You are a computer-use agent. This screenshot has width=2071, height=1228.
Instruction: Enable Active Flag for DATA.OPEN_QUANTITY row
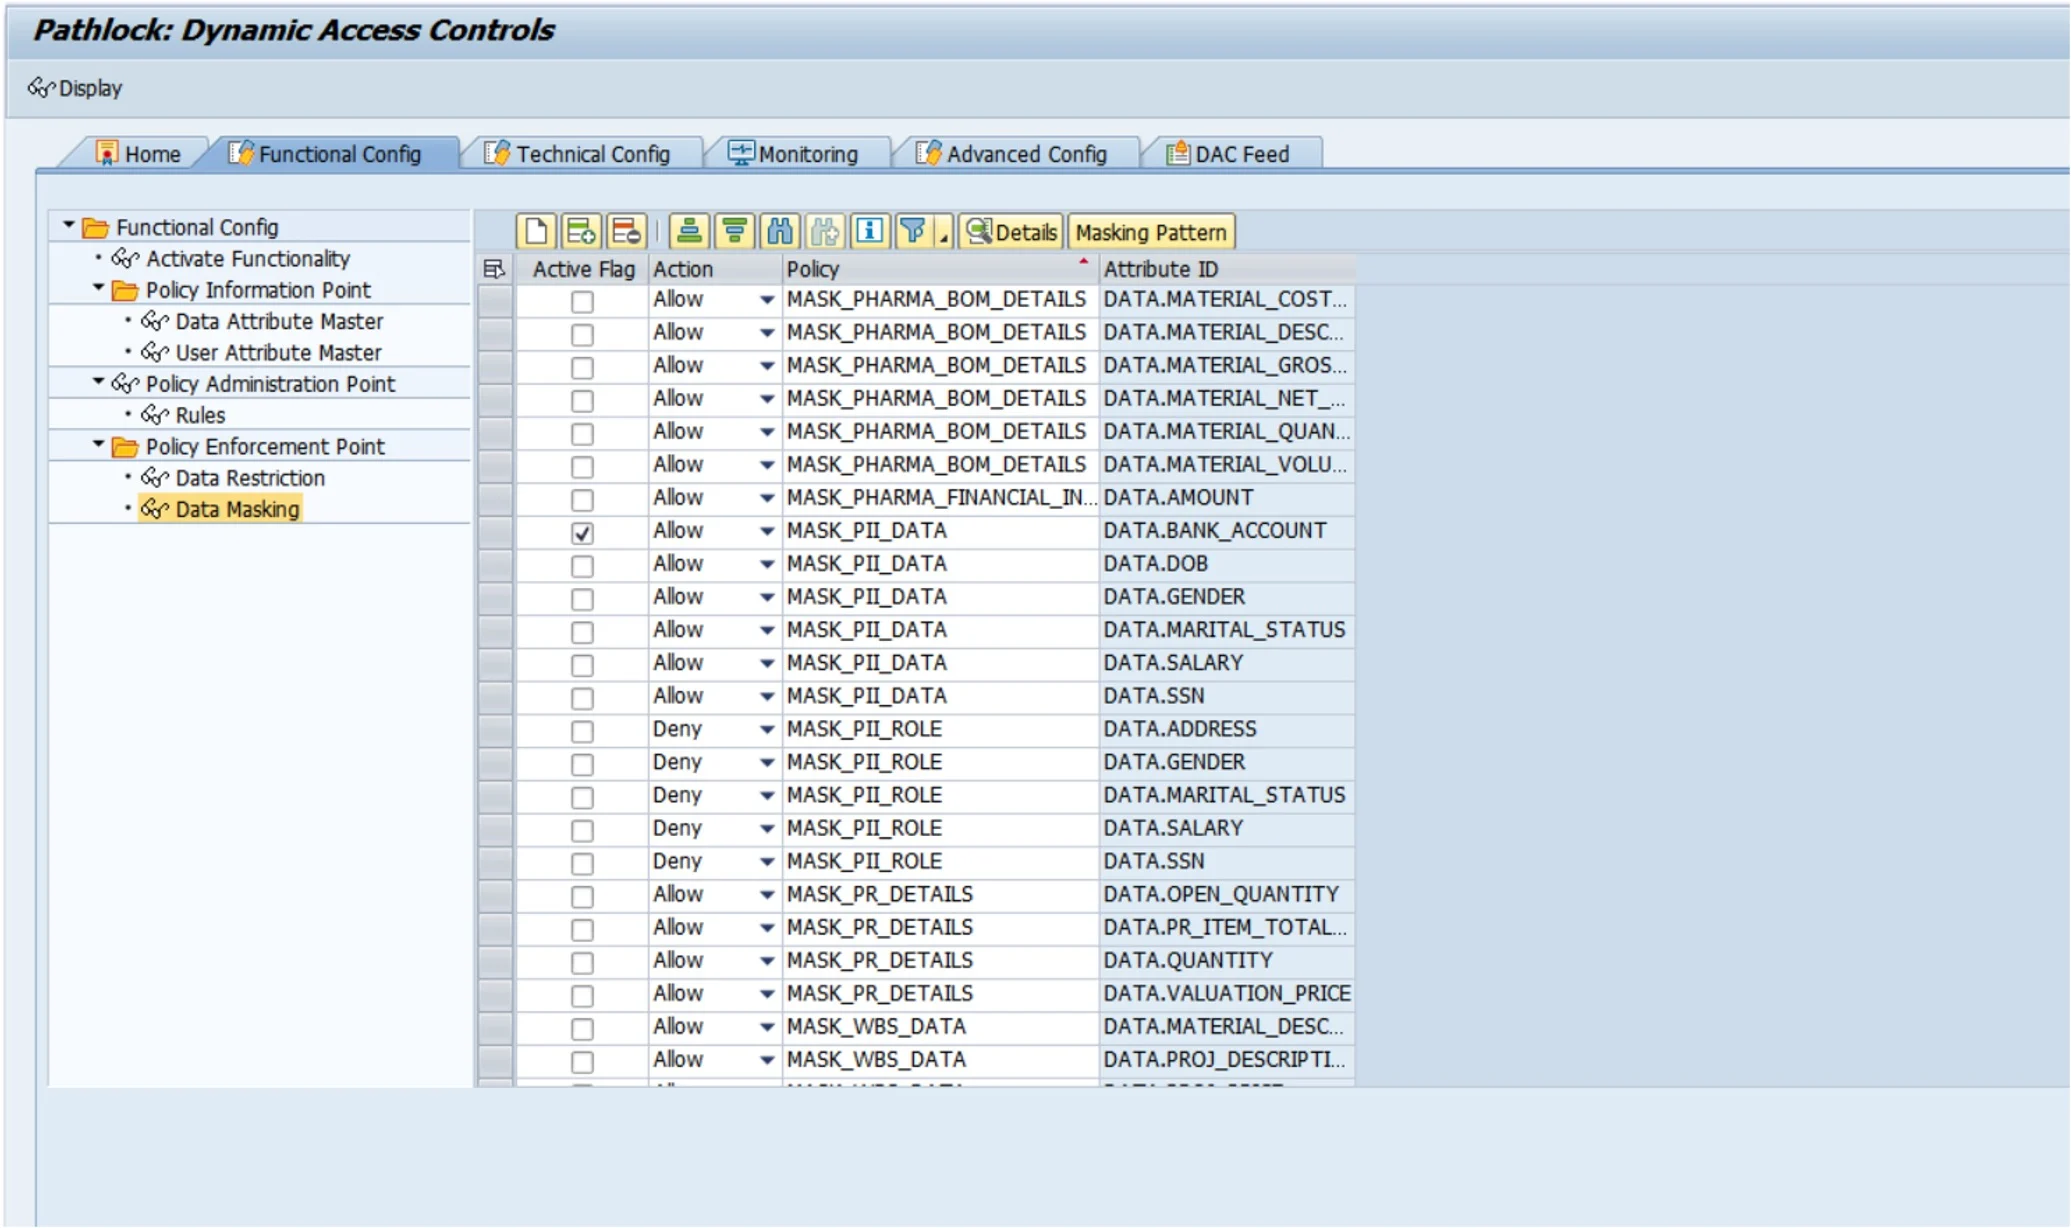(582, 895)
